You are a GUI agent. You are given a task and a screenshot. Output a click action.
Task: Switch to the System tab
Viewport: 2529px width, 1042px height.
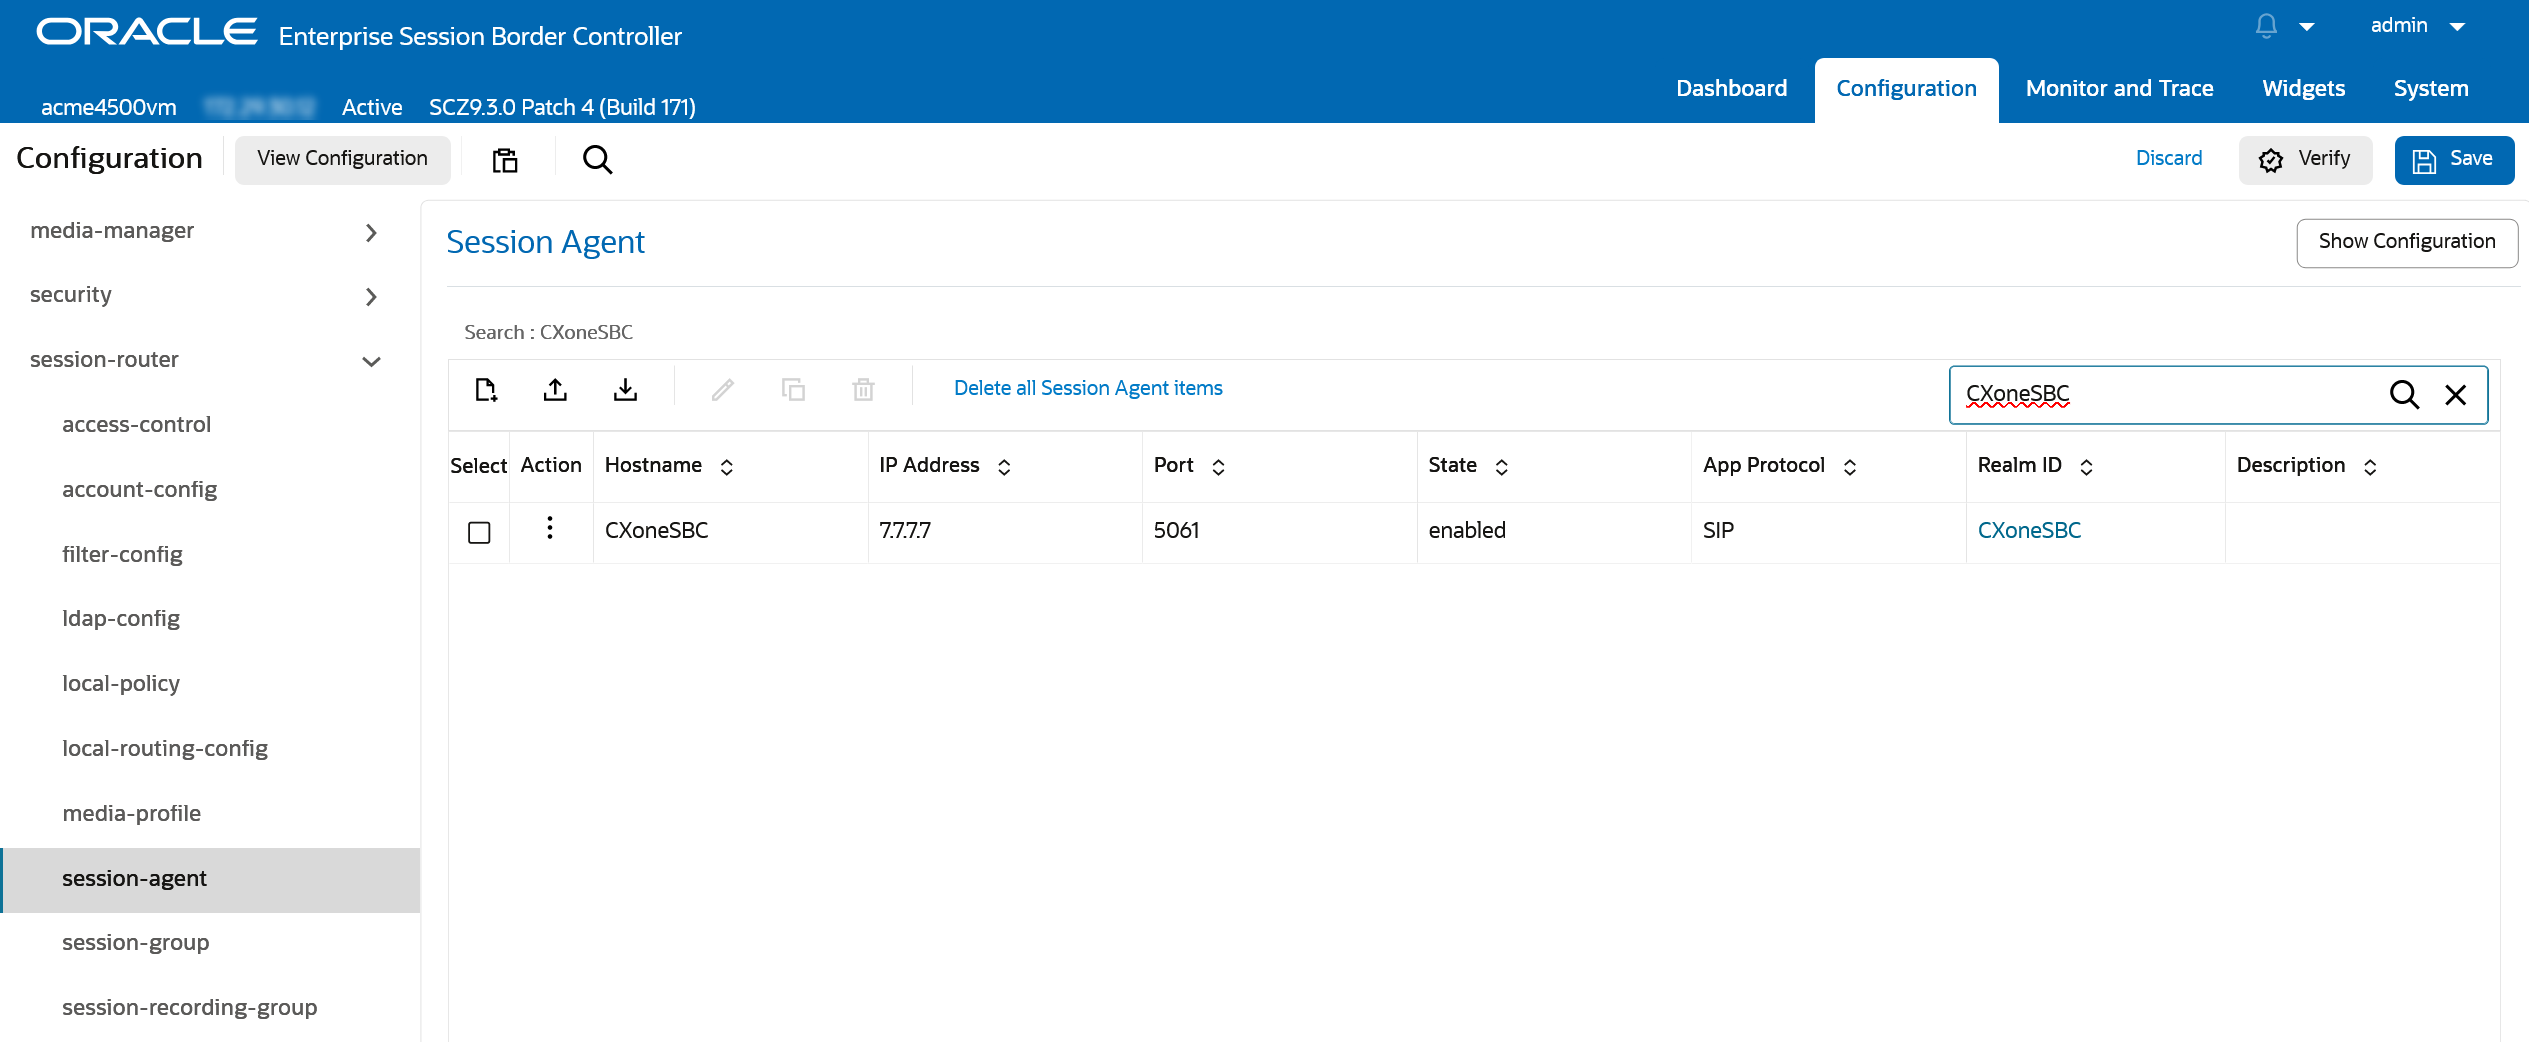click(x=2430, y=89)
